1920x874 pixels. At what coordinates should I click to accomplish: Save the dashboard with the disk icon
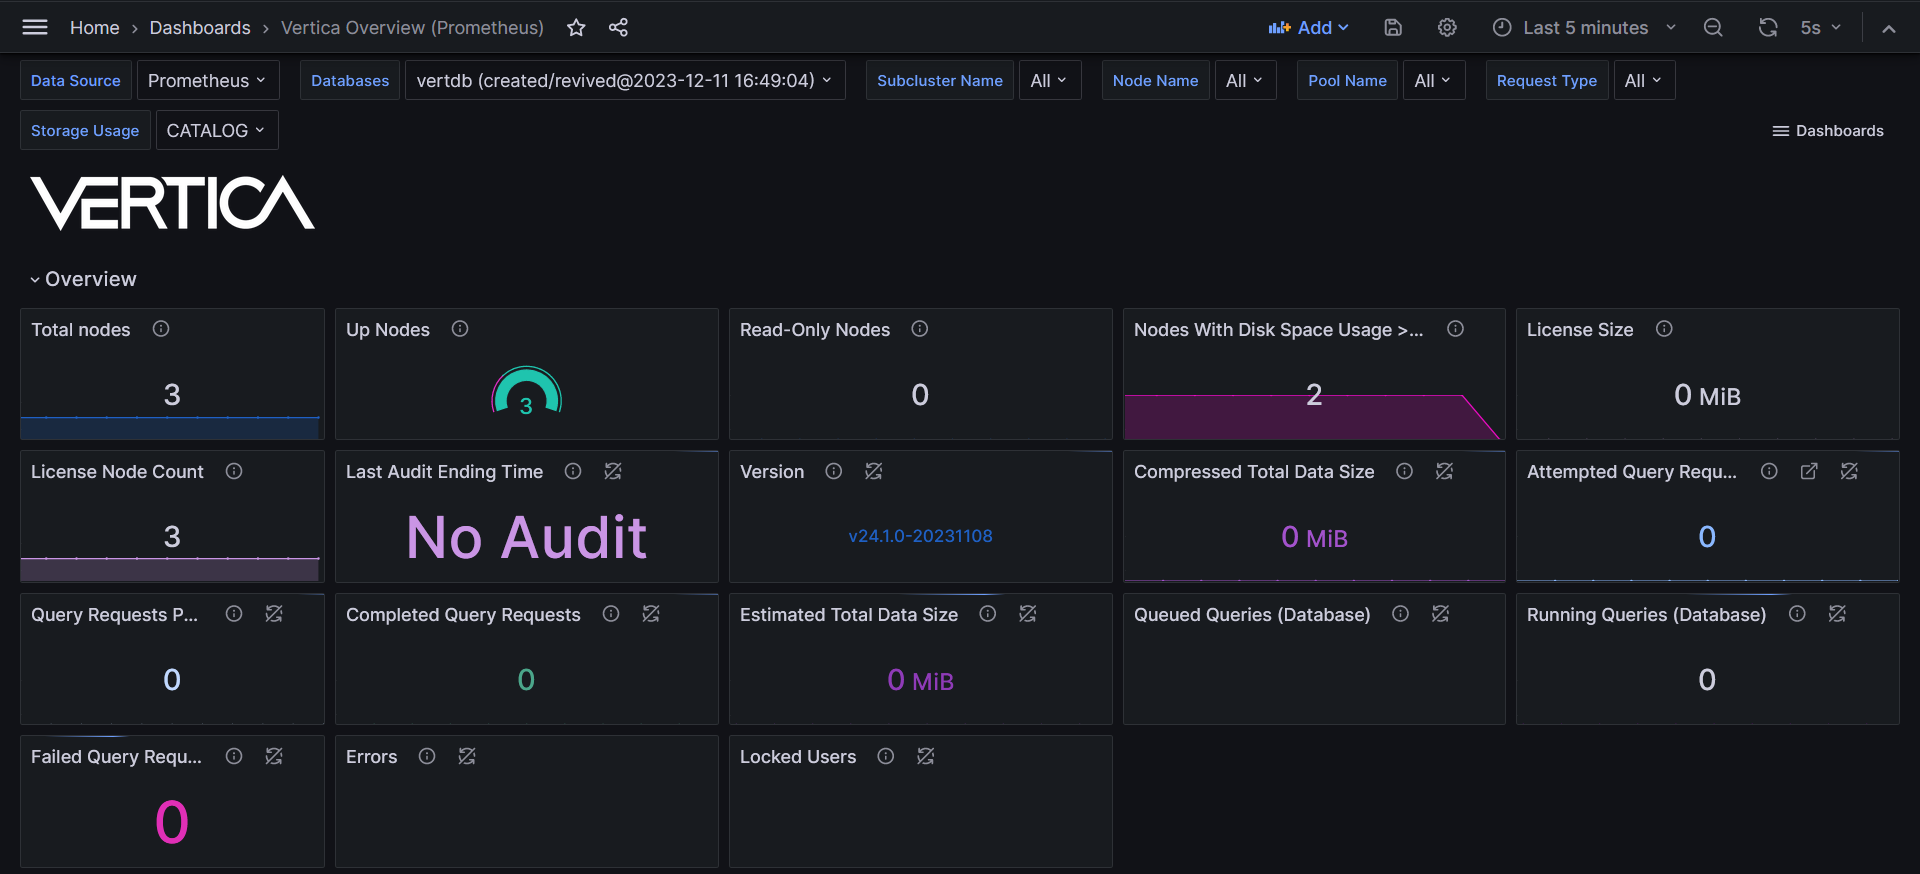tap(1393, 28)
